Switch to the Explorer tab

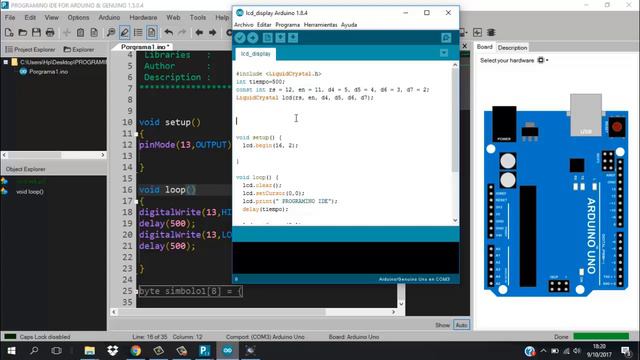tap(79, 49)
